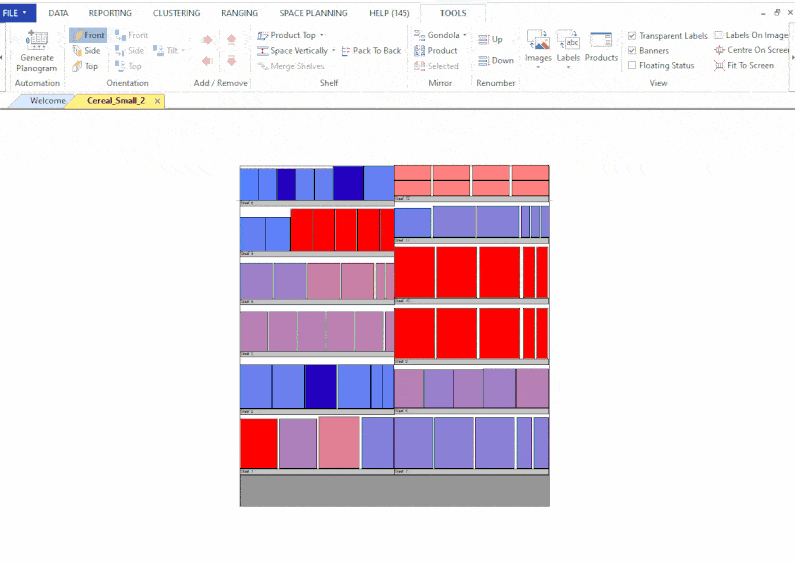The image size is (795, 563).
Task: Click Space Vertically shelf tool
Action: (x=293, y=51)
